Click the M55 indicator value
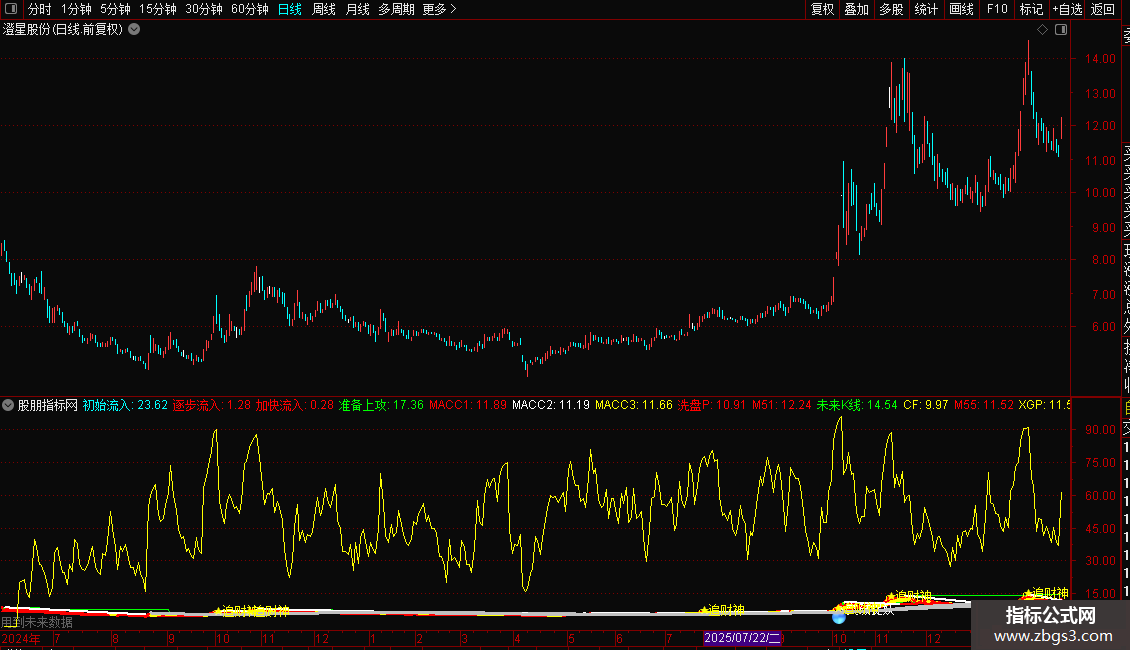 coord(984,405)
